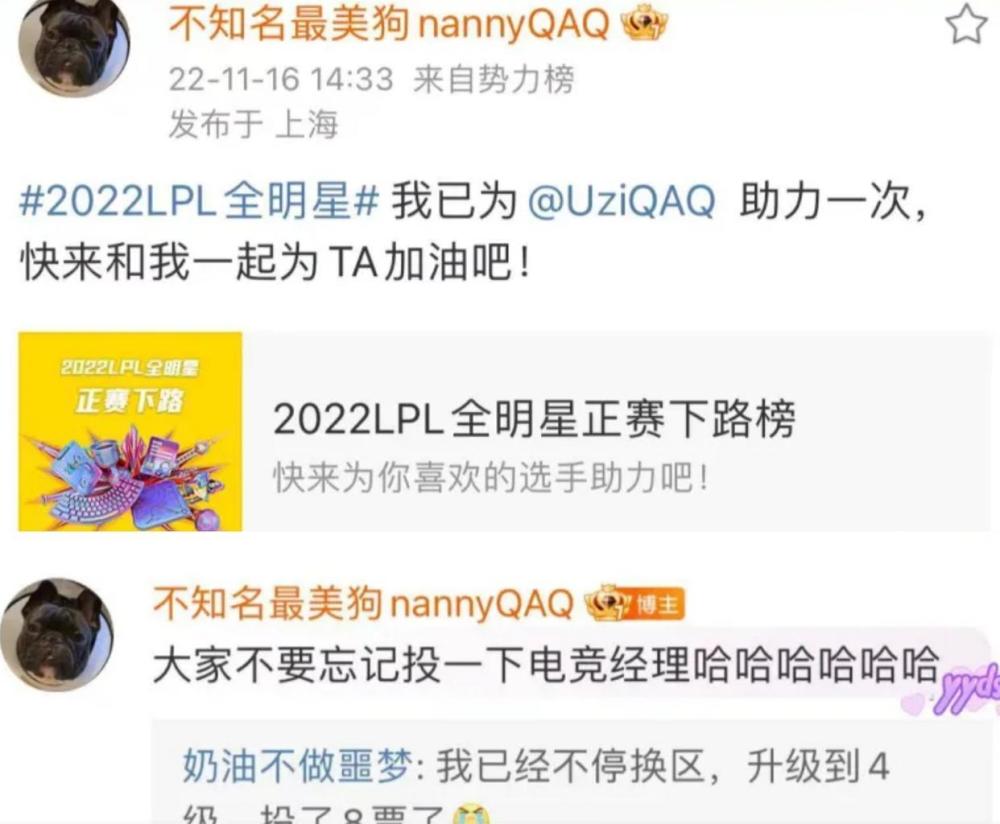Tap the quoted reply 我已经不停换区 text
Viewport: 1000px width, 824px height.
570,765
